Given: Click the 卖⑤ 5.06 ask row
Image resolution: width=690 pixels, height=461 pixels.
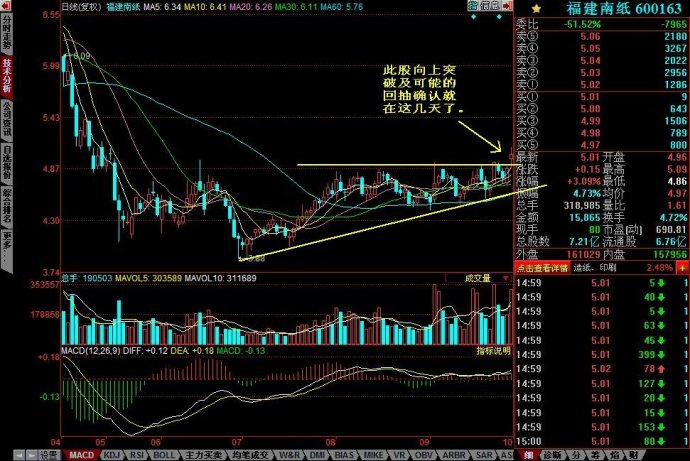Looking at the screenshot, I should coord(602,36).
